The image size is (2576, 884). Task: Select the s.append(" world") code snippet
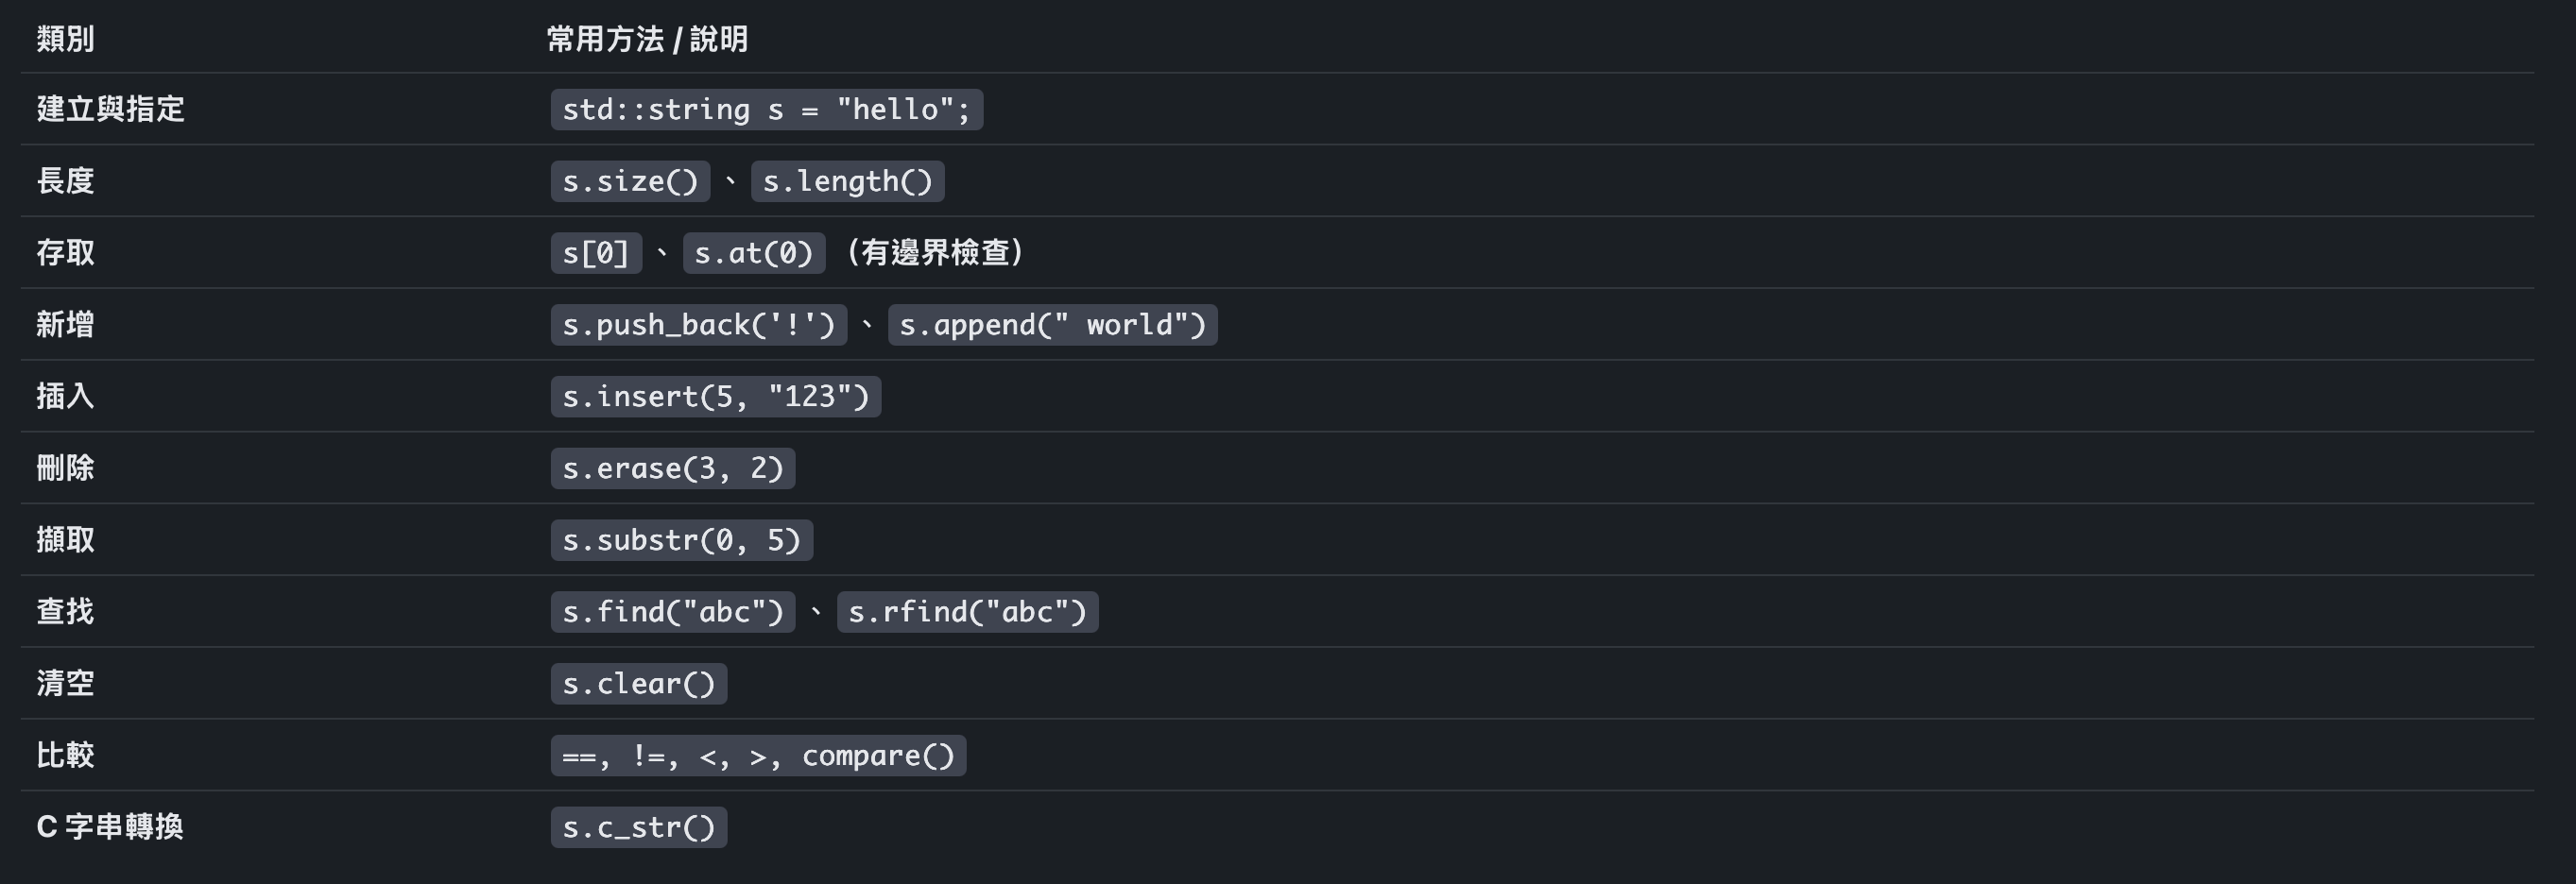click(x=1052, y=325)
